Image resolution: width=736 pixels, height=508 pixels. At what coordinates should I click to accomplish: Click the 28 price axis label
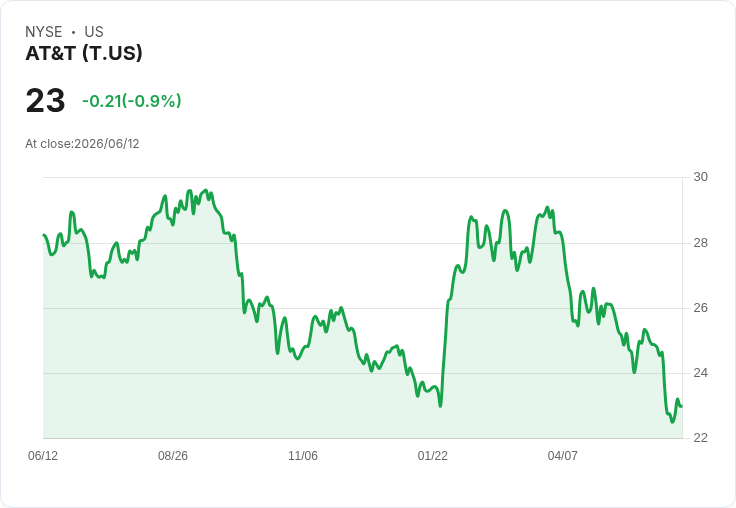click(700, 243)
